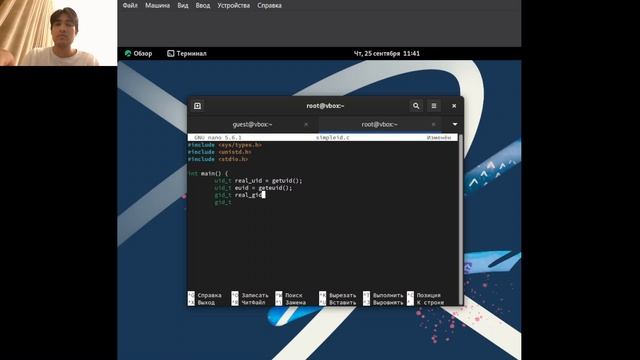This screenshot has height=360, width=640.
Task: Click the terminal vertical scrollbar
Action: click(x=461, y=219)
